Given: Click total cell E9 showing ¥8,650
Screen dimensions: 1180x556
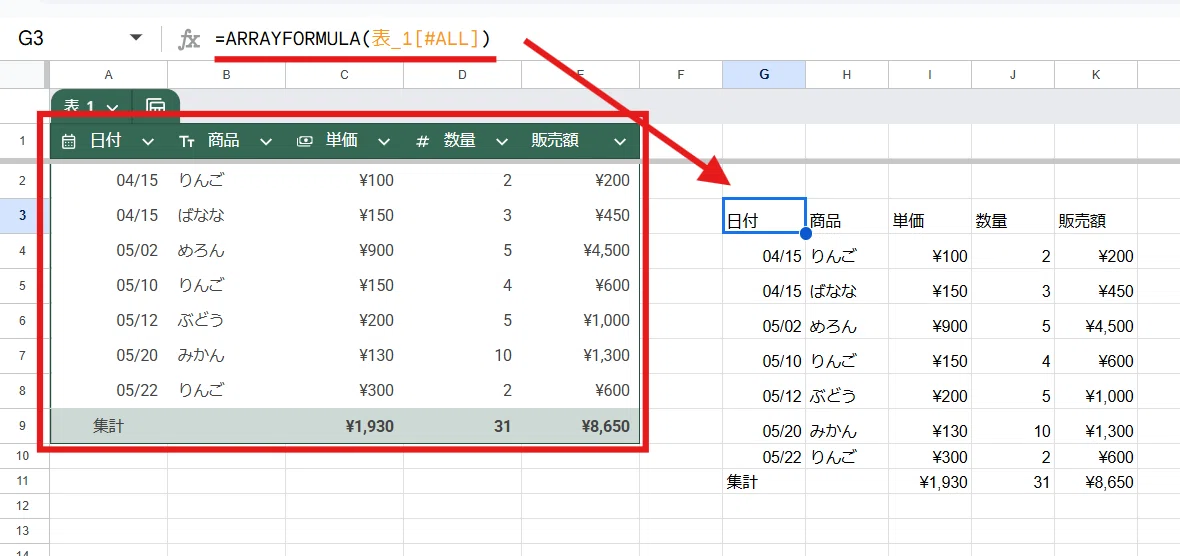Looking at the screenshot, I should coord(579,426).
